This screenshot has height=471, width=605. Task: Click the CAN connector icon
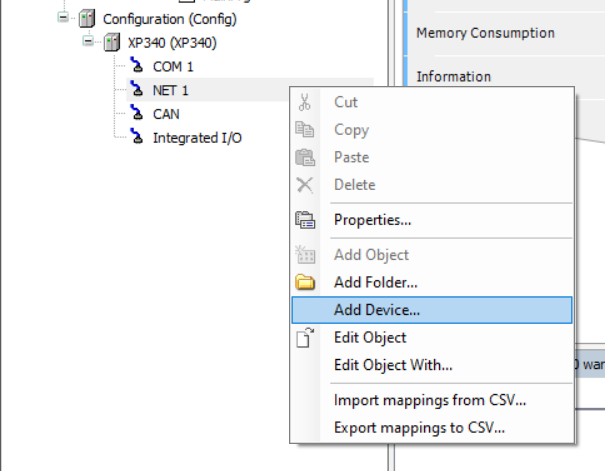[x=137, y=114]
